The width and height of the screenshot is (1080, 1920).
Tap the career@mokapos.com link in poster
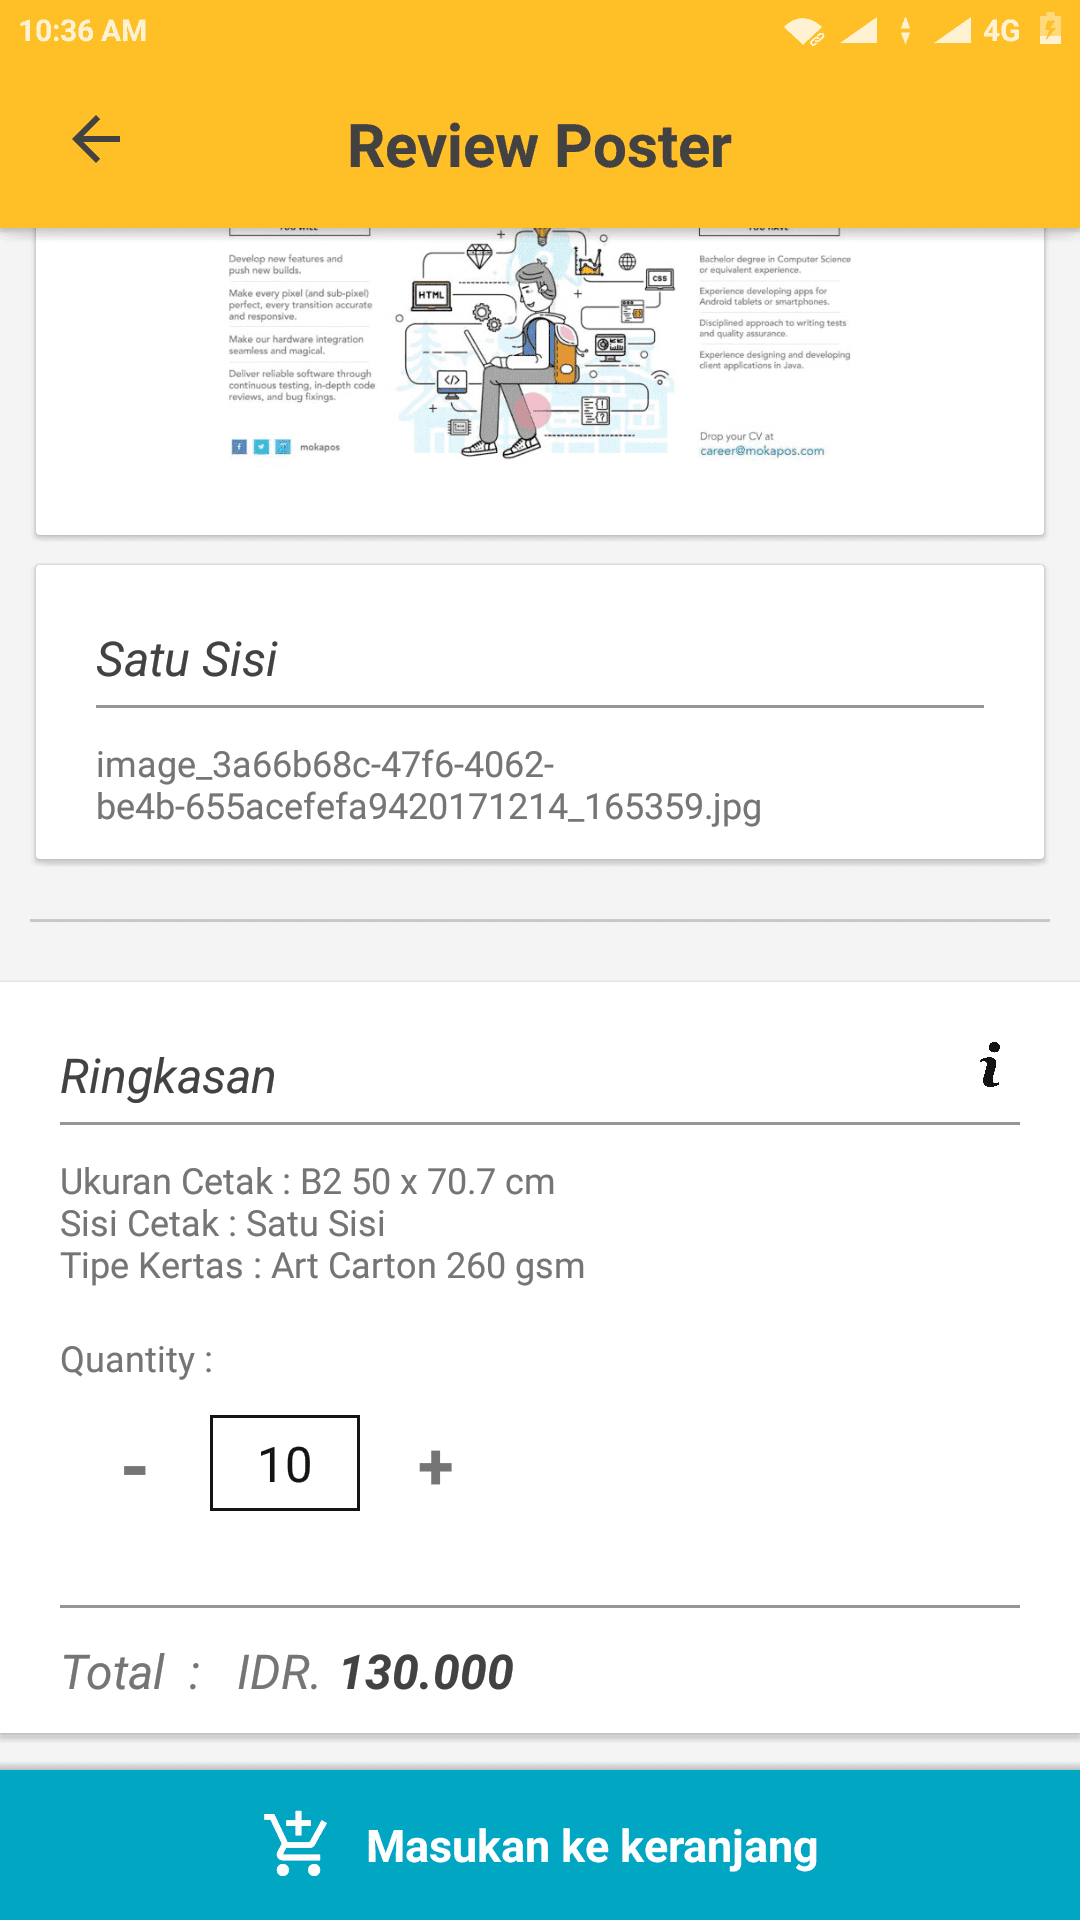pos(762,451)
